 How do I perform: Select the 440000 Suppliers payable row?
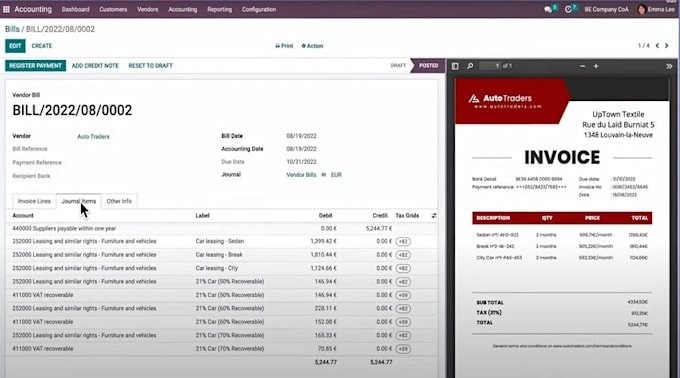click(x=222, y=228)
